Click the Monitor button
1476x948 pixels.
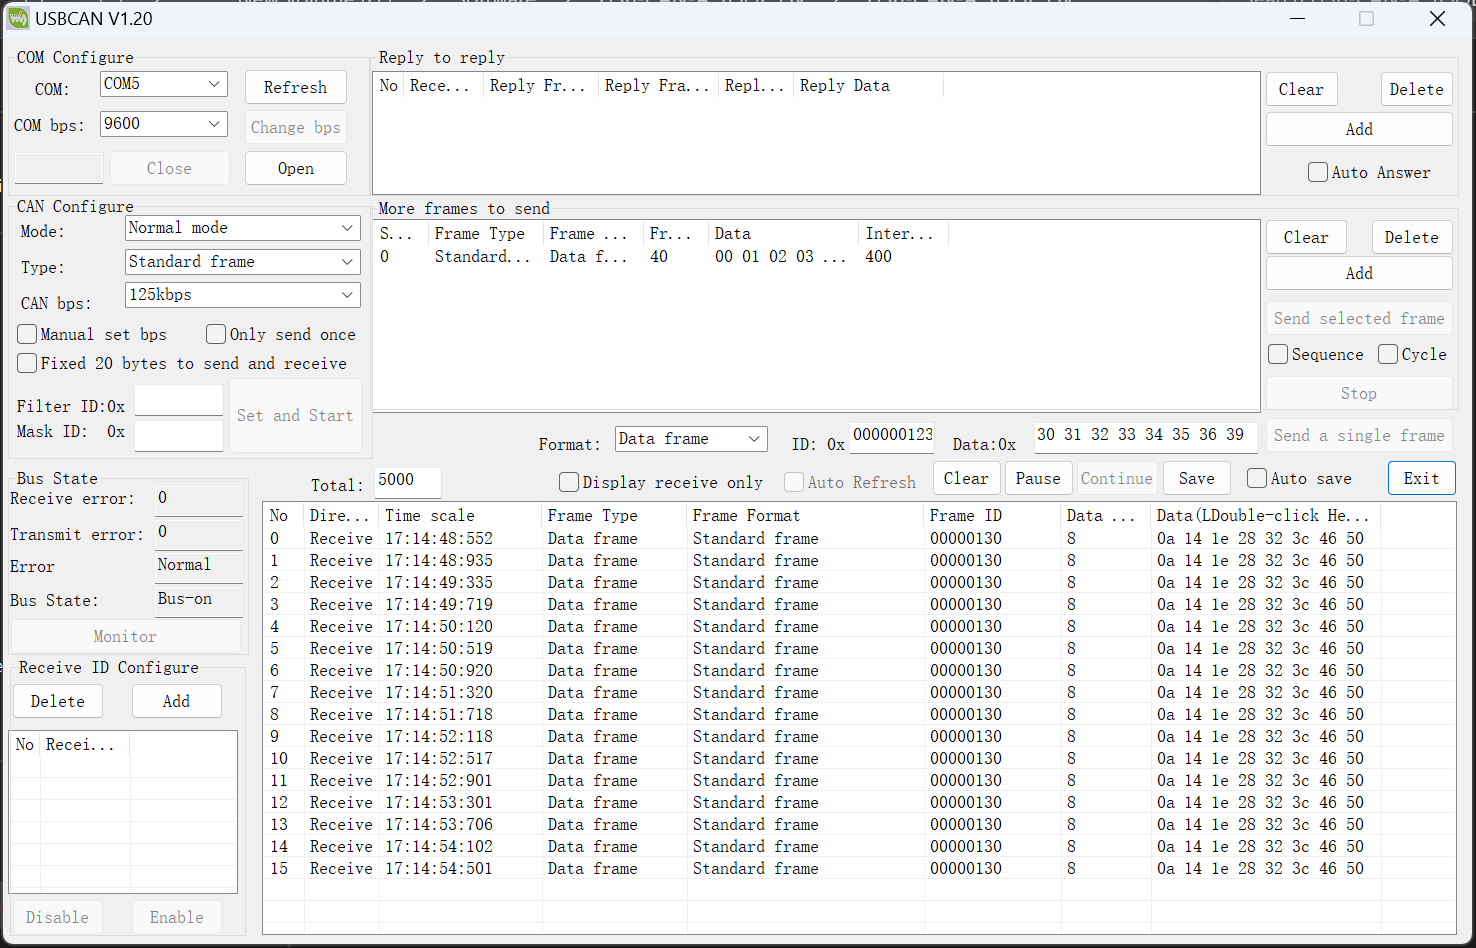(124, 636)
